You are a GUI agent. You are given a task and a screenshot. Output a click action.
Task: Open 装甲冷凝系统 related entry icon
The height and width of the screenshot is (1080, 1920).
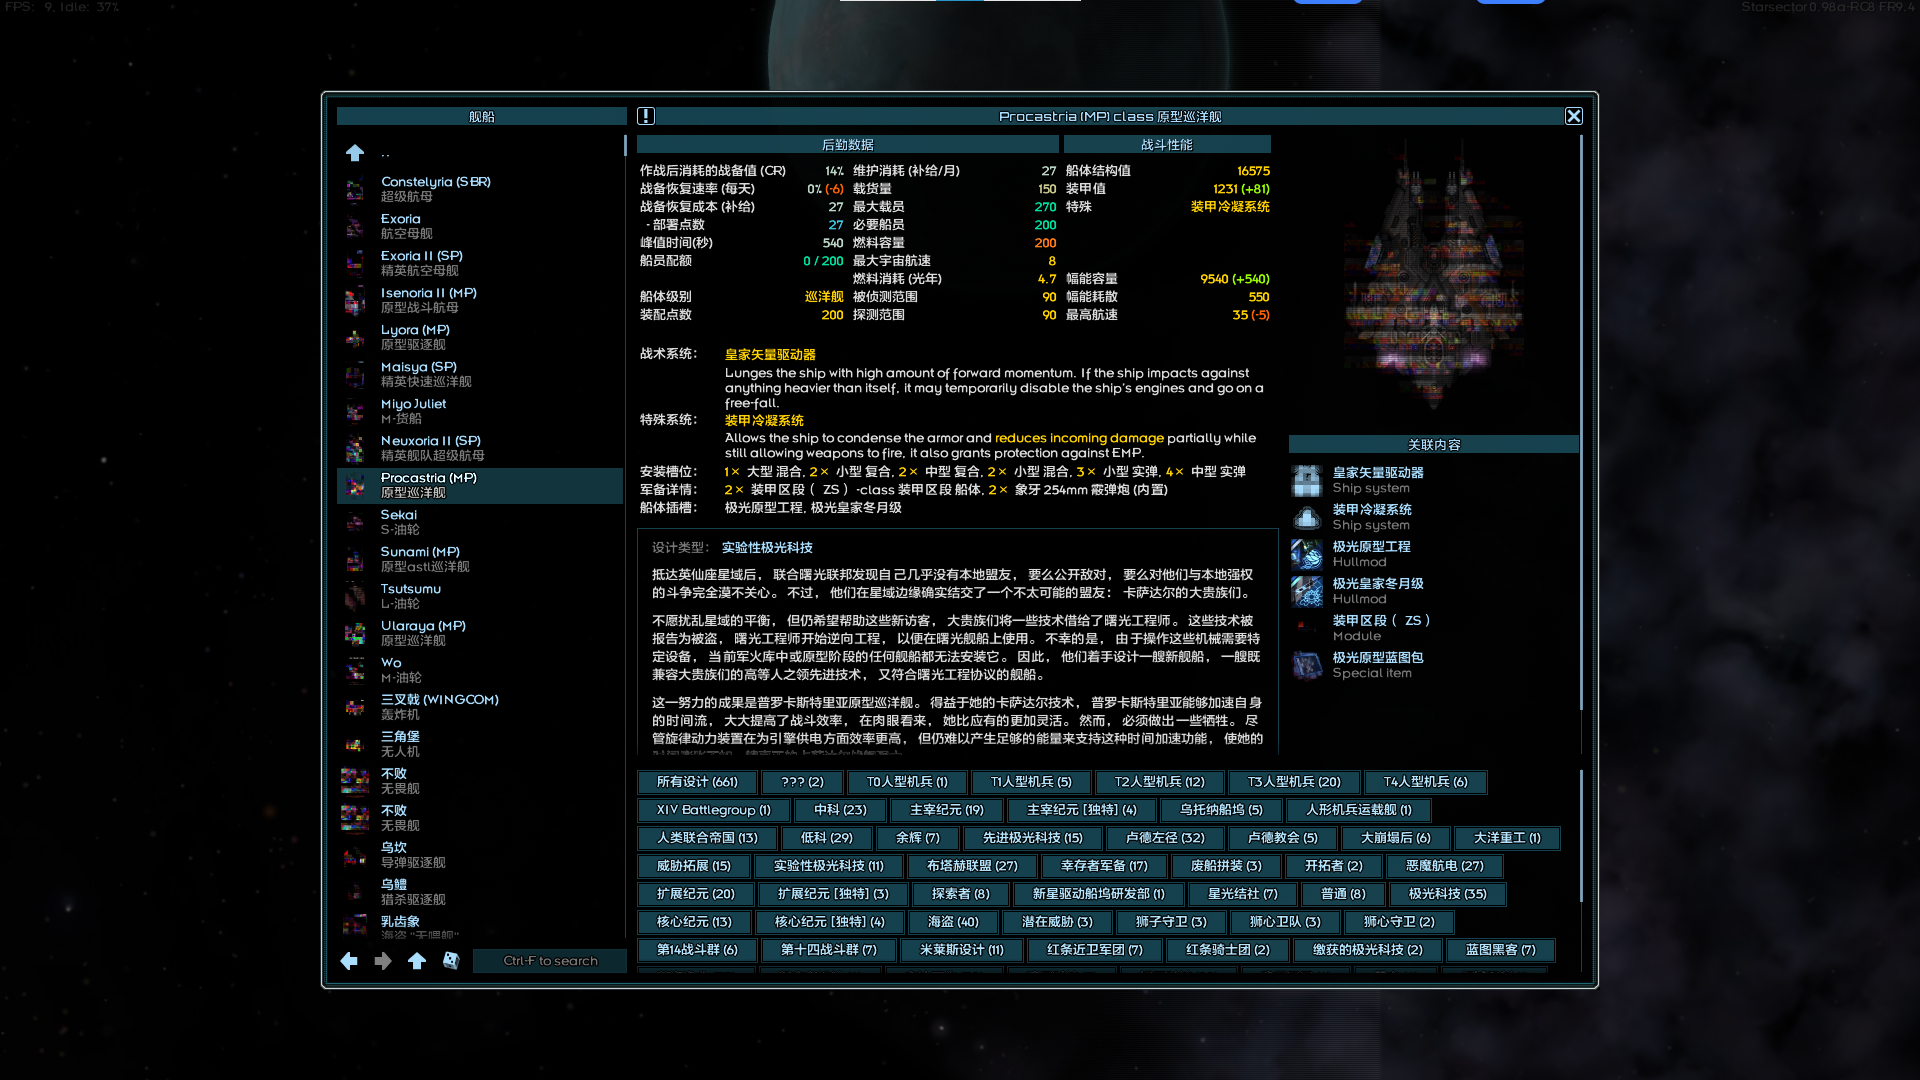point(1307,518)
